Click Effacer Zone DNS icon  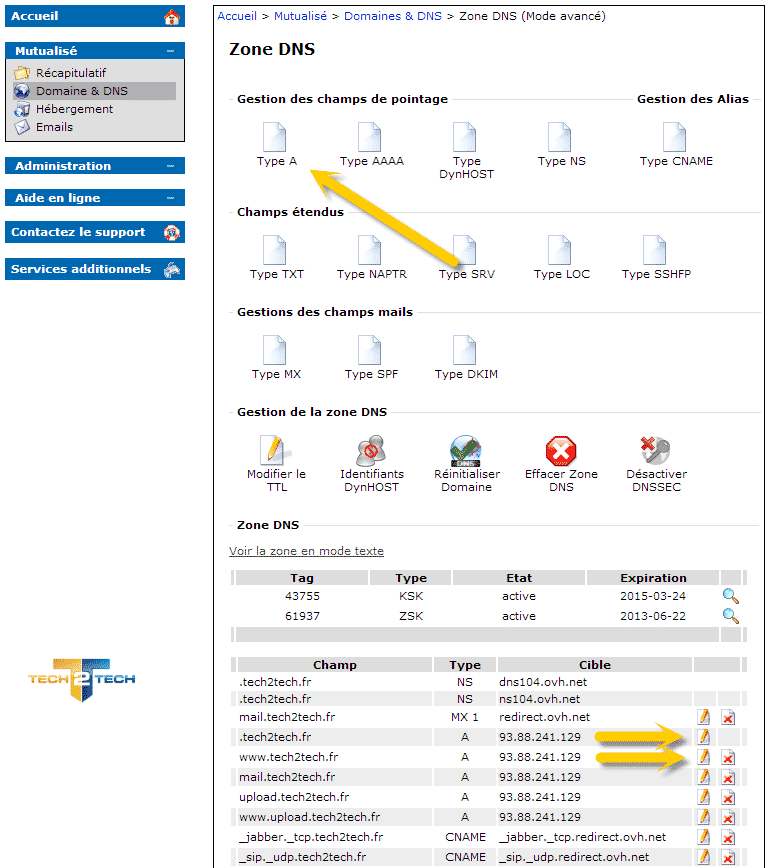561,452
